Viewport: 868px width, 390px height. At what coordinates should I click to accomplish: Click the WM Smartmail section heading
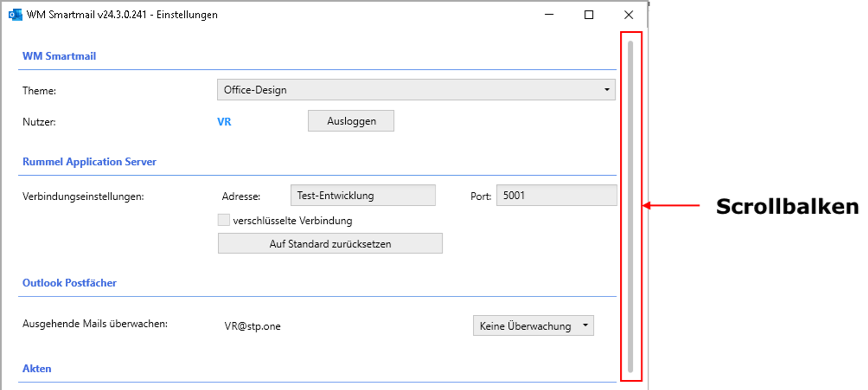point(59,56)
